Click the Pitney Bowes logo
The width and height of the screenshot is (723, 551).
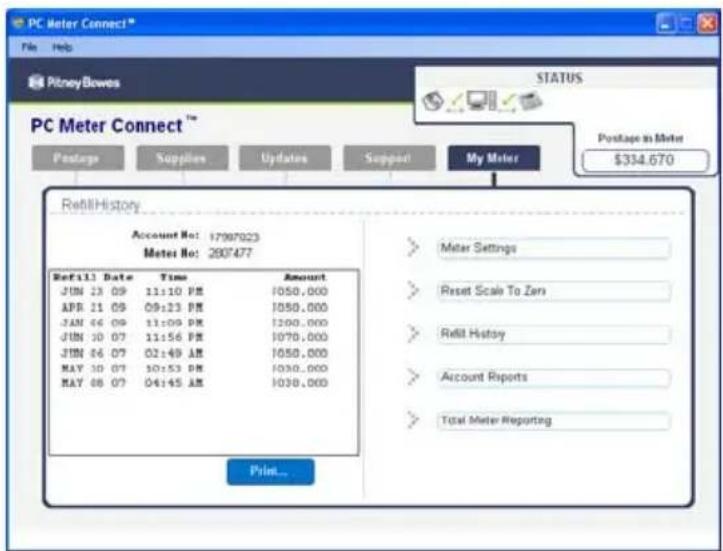74,83
